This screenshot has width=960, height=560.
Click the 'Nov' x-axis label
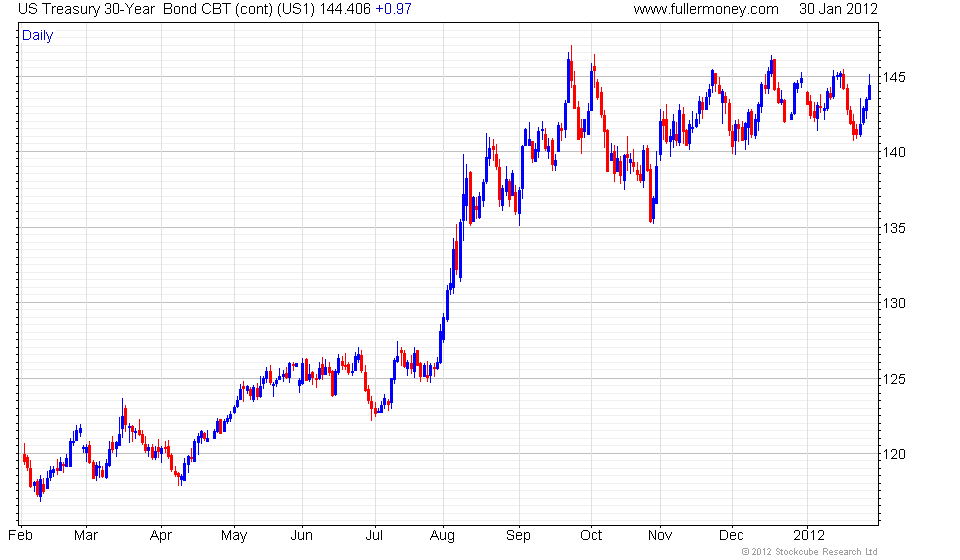[659, 536]
